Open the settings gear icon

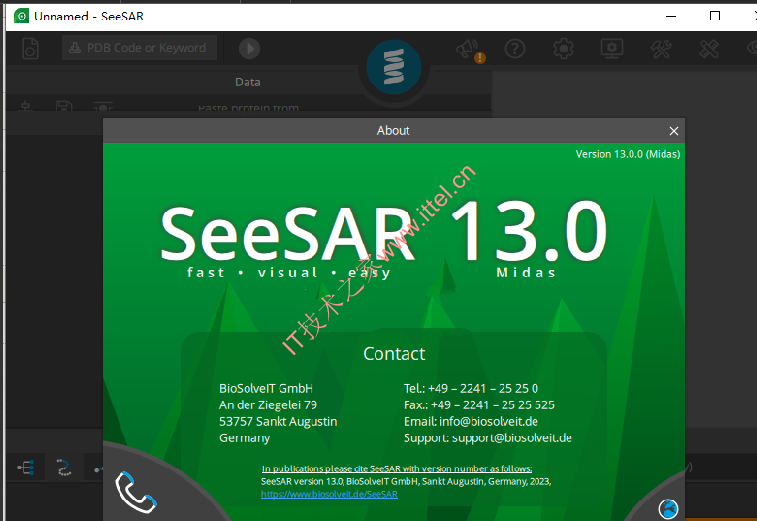(x=563, y=49)
